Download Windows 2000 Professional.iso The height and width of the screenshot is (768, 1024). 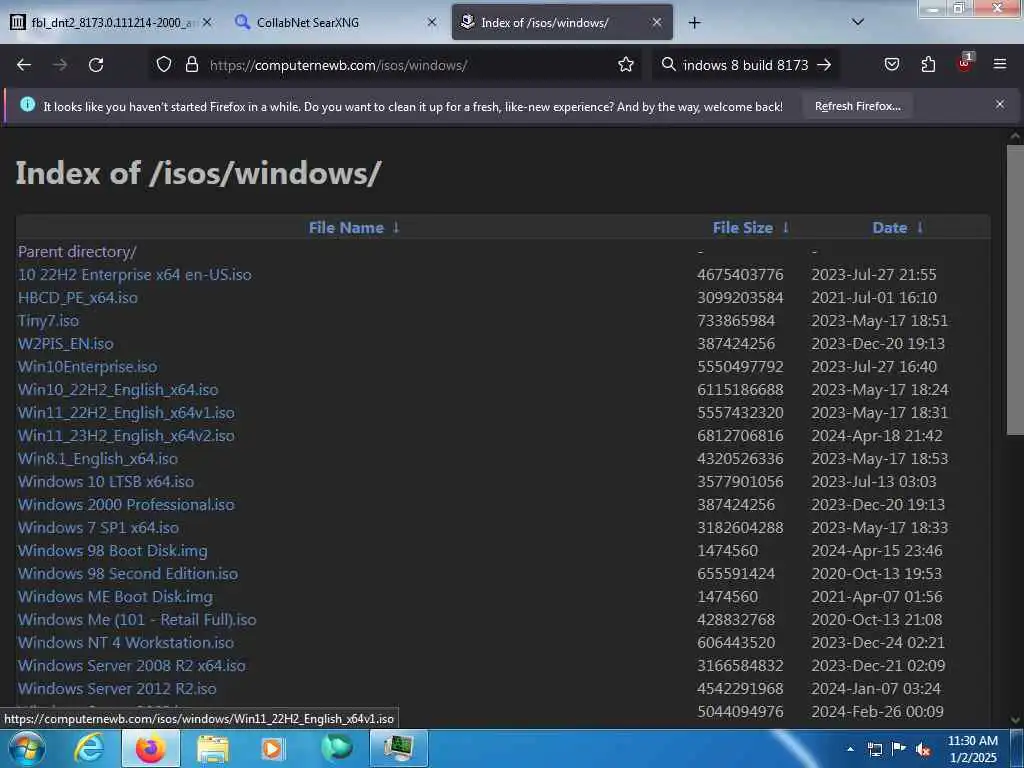tap(126, 504)
